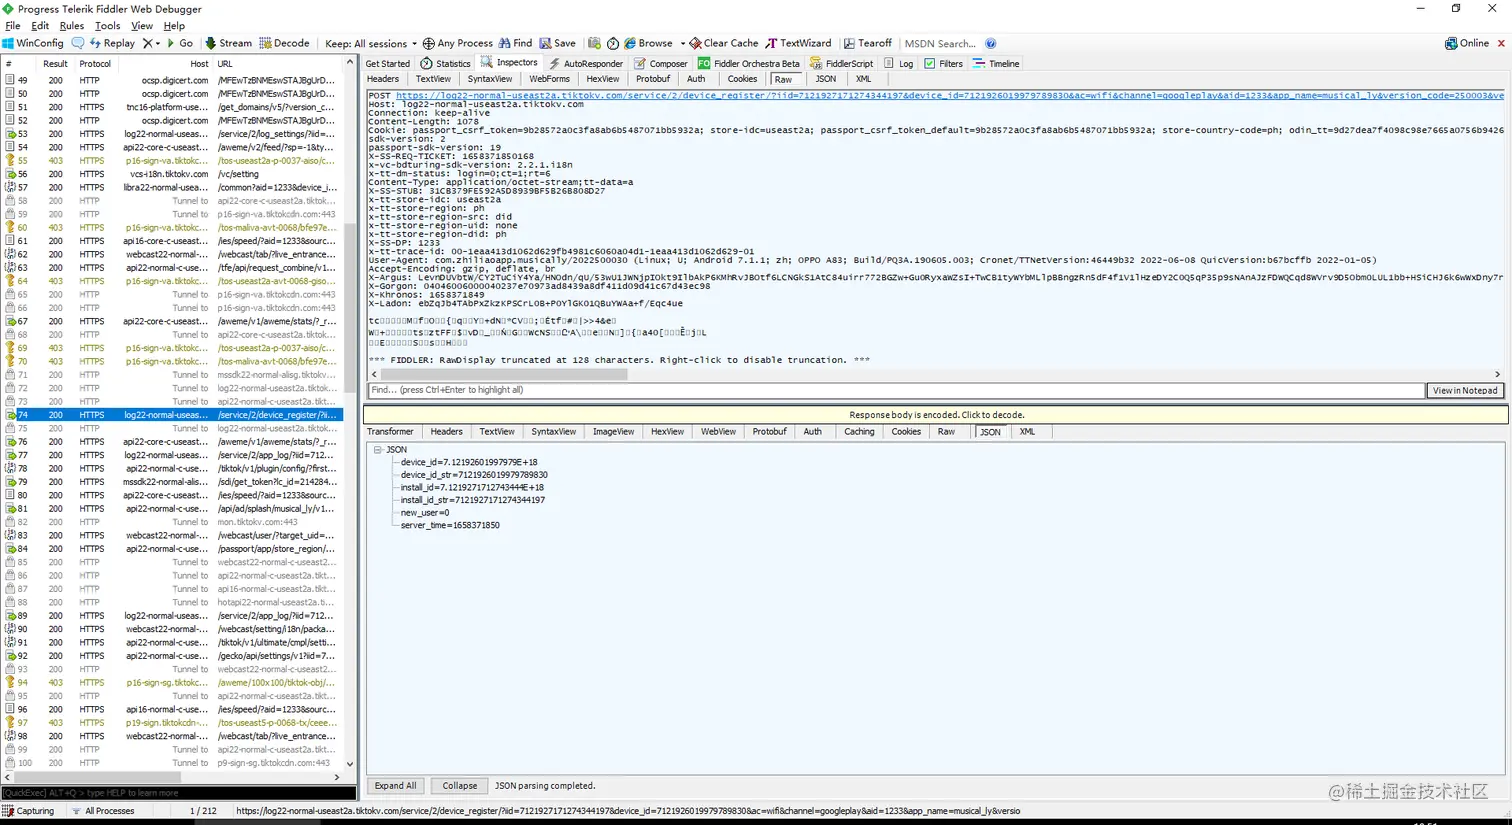This screenshot has width=1512, height=825.
Task: Select the new_user=0 JSON node
Action: coord(425,512)
